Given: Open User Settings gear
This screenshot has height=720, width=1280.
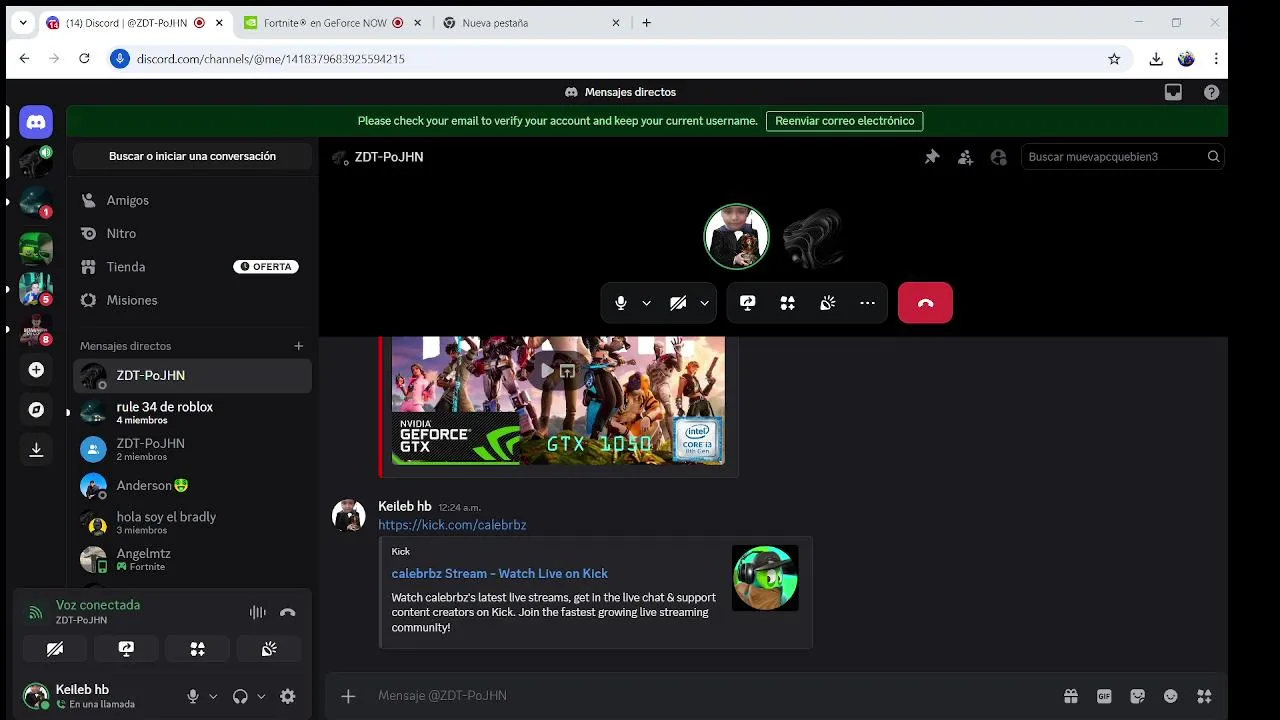Looking at the screenshot, I should pyautogui.click(x=288, y=697).
